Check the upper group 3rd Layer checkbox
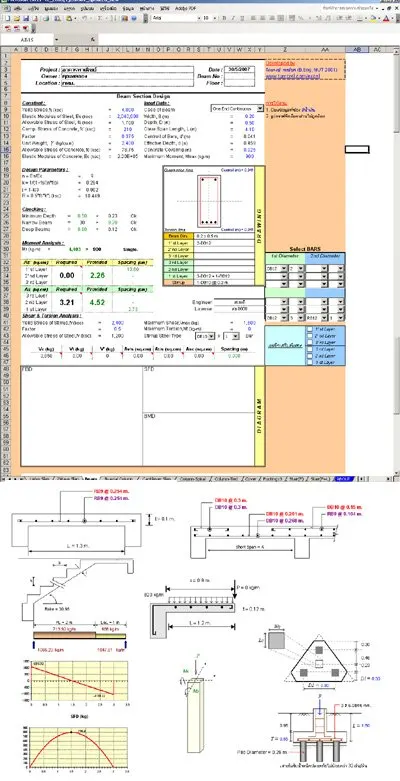The height and width of the screenshot is (781, 400). [309, 342]
